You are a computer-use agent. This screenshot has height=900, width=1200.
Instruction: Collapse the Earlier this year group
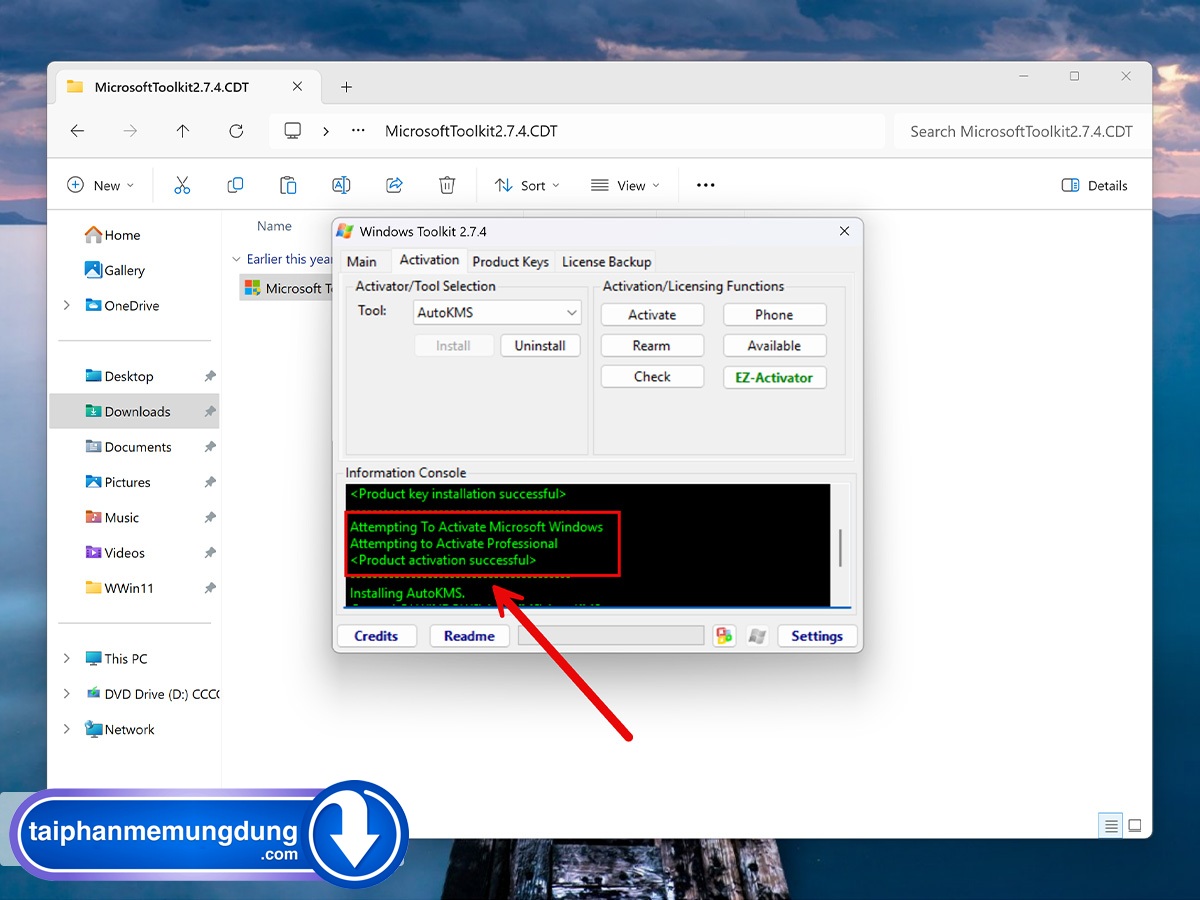point(237,259)
